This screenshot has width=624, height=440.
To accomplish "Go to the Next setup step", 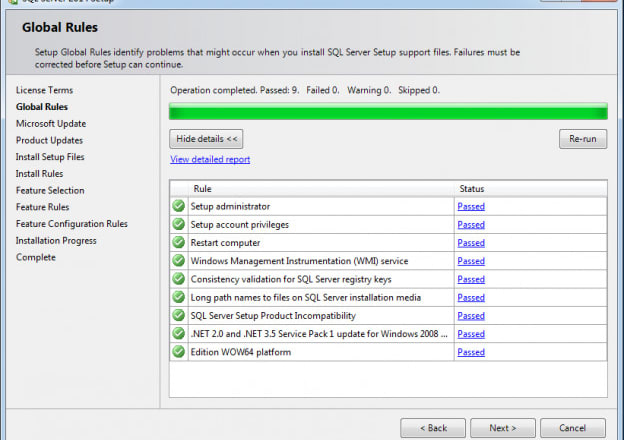I will (x=503, y=428).
